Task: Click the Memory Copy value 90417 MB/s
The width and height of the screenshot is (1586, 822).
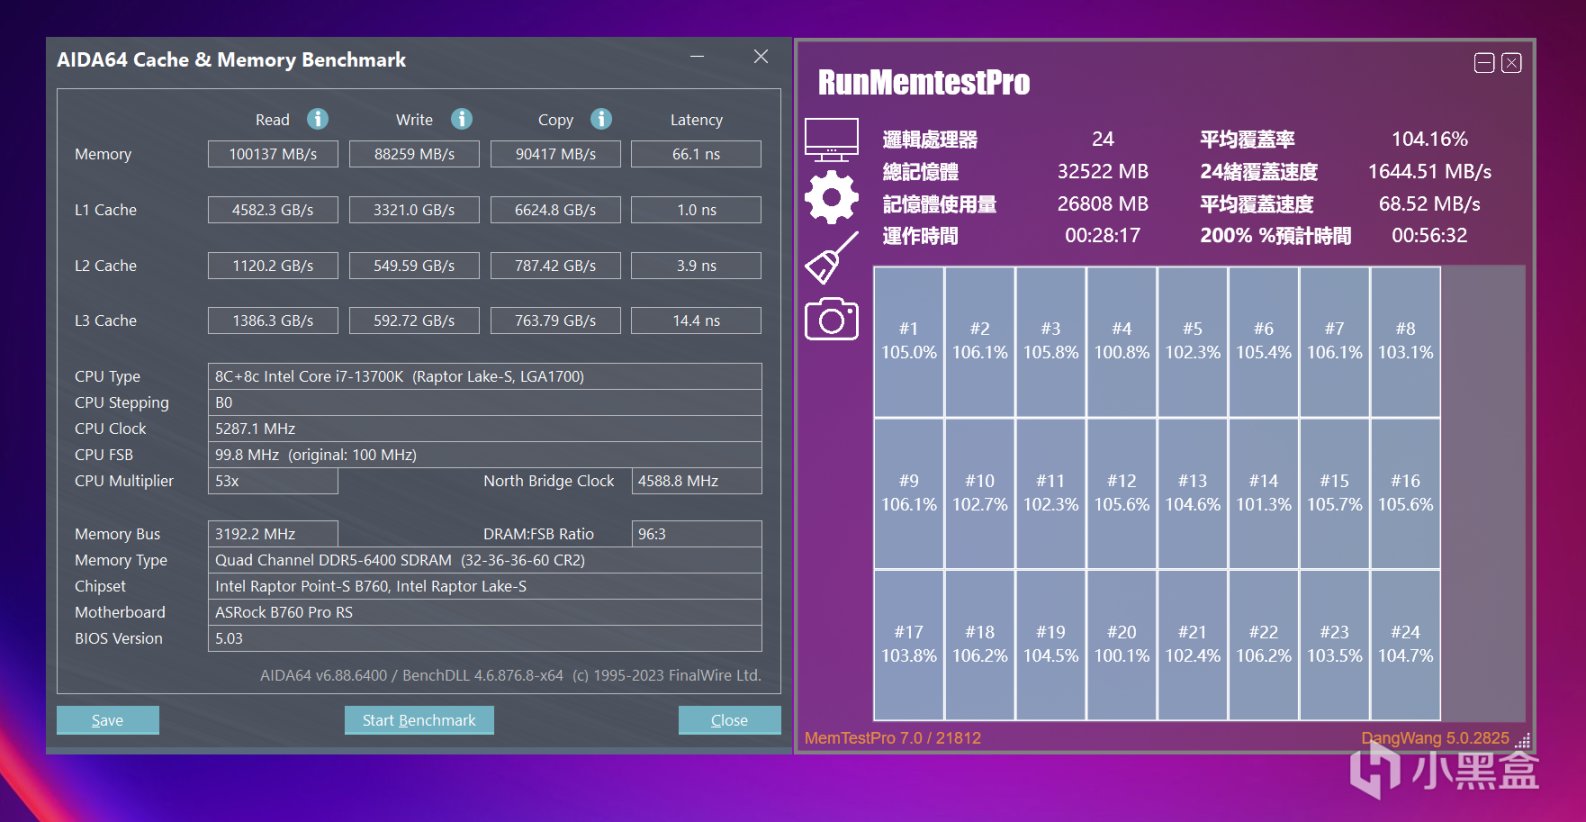Action: tap(555, 154)
